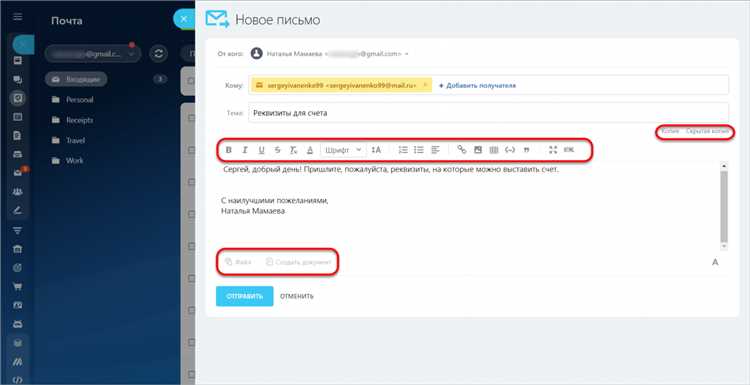Click the sender avatar icon
This screenshot has height=385, width=750.
[x=257, y=54]
